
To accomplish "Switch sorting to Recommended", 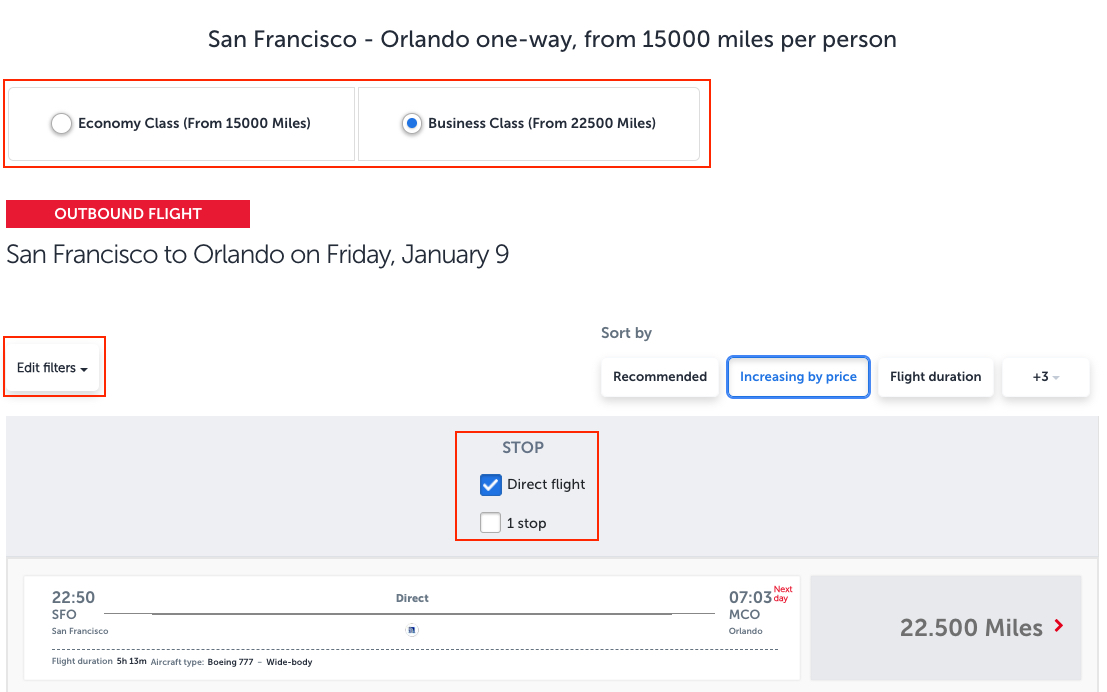I will (659, 377).
